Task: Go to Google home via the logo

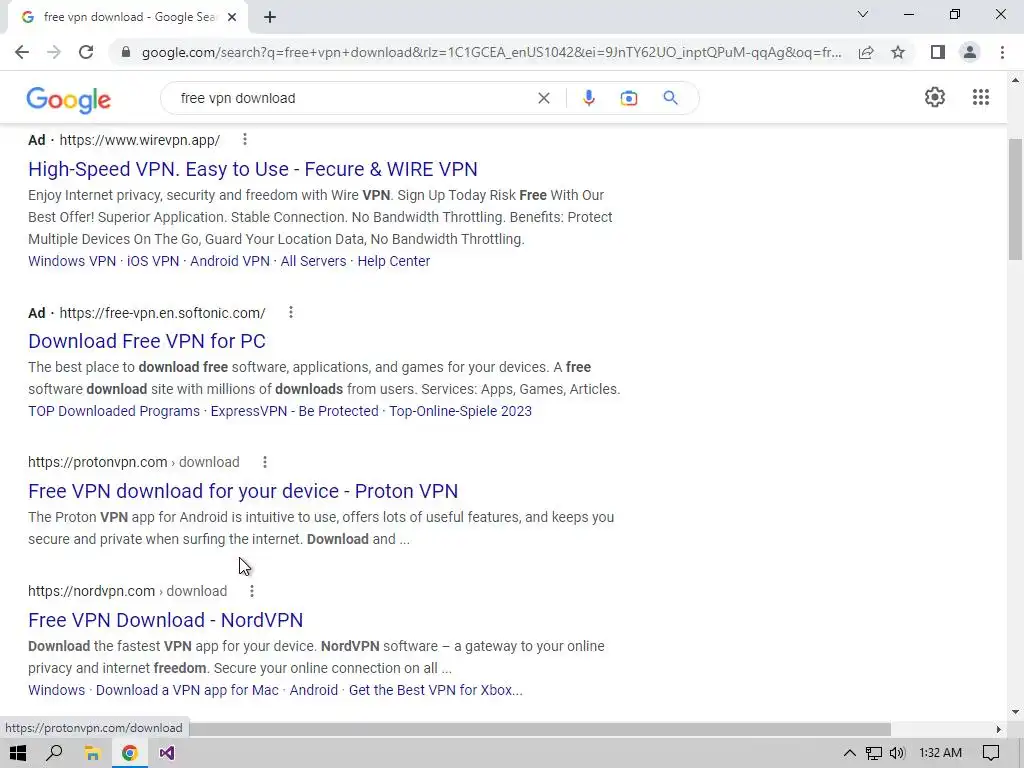Action: coord(69,99)
